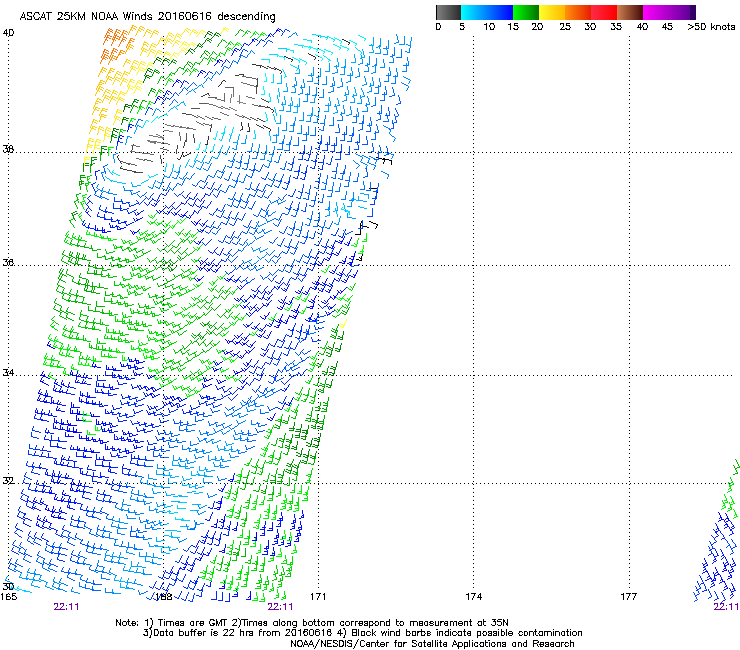740x650 pixels.
Task: Click the note line 'Times are GMT'
Action: pyautogui.click(x=192, y=623)
